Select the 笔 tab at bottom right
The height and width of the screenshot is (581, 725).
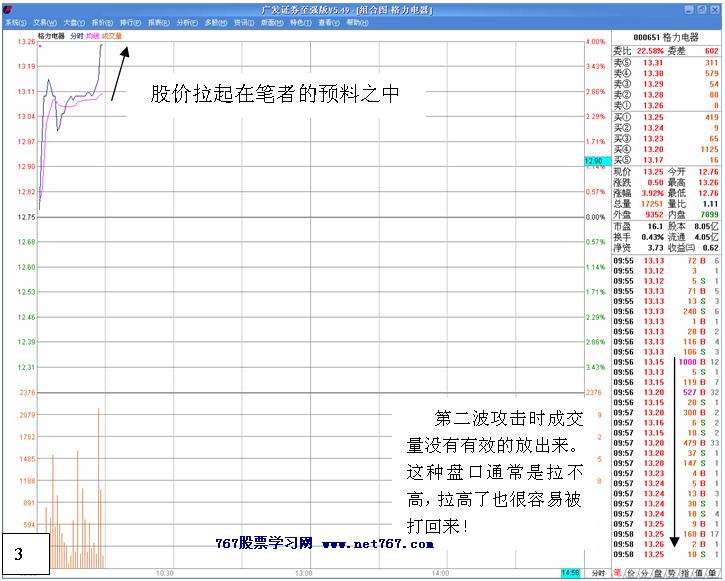pyautogui.click(x=617, y=573)
